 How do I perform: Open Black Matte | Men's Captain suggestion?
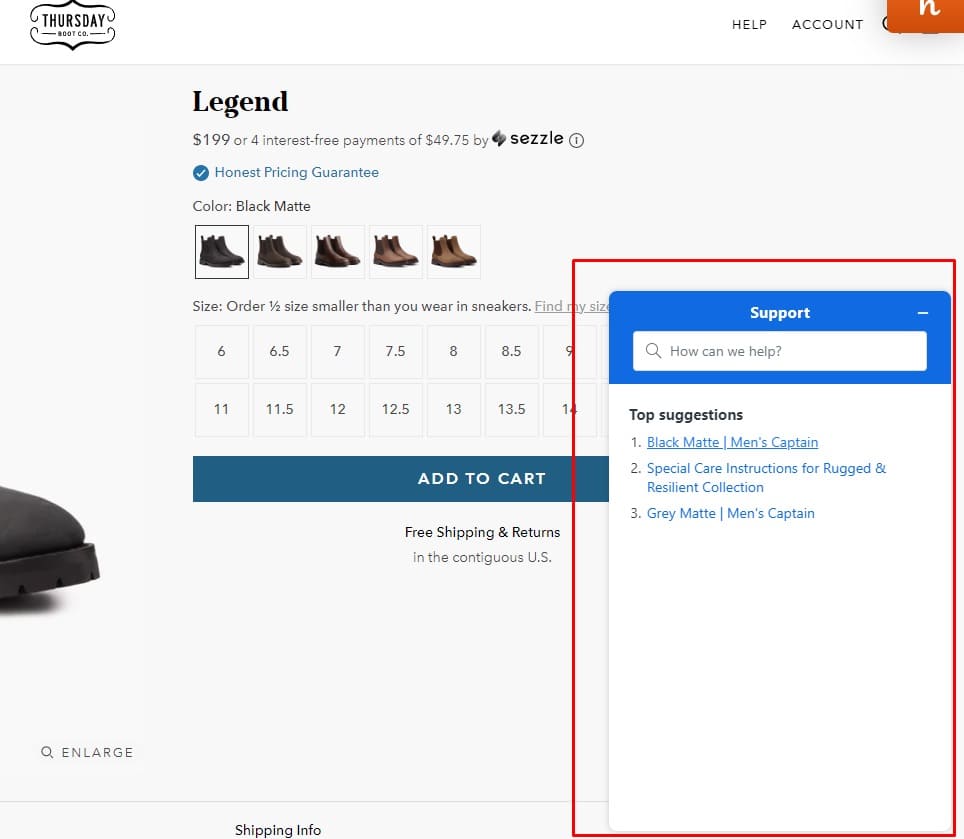click(x=732, y=443)
